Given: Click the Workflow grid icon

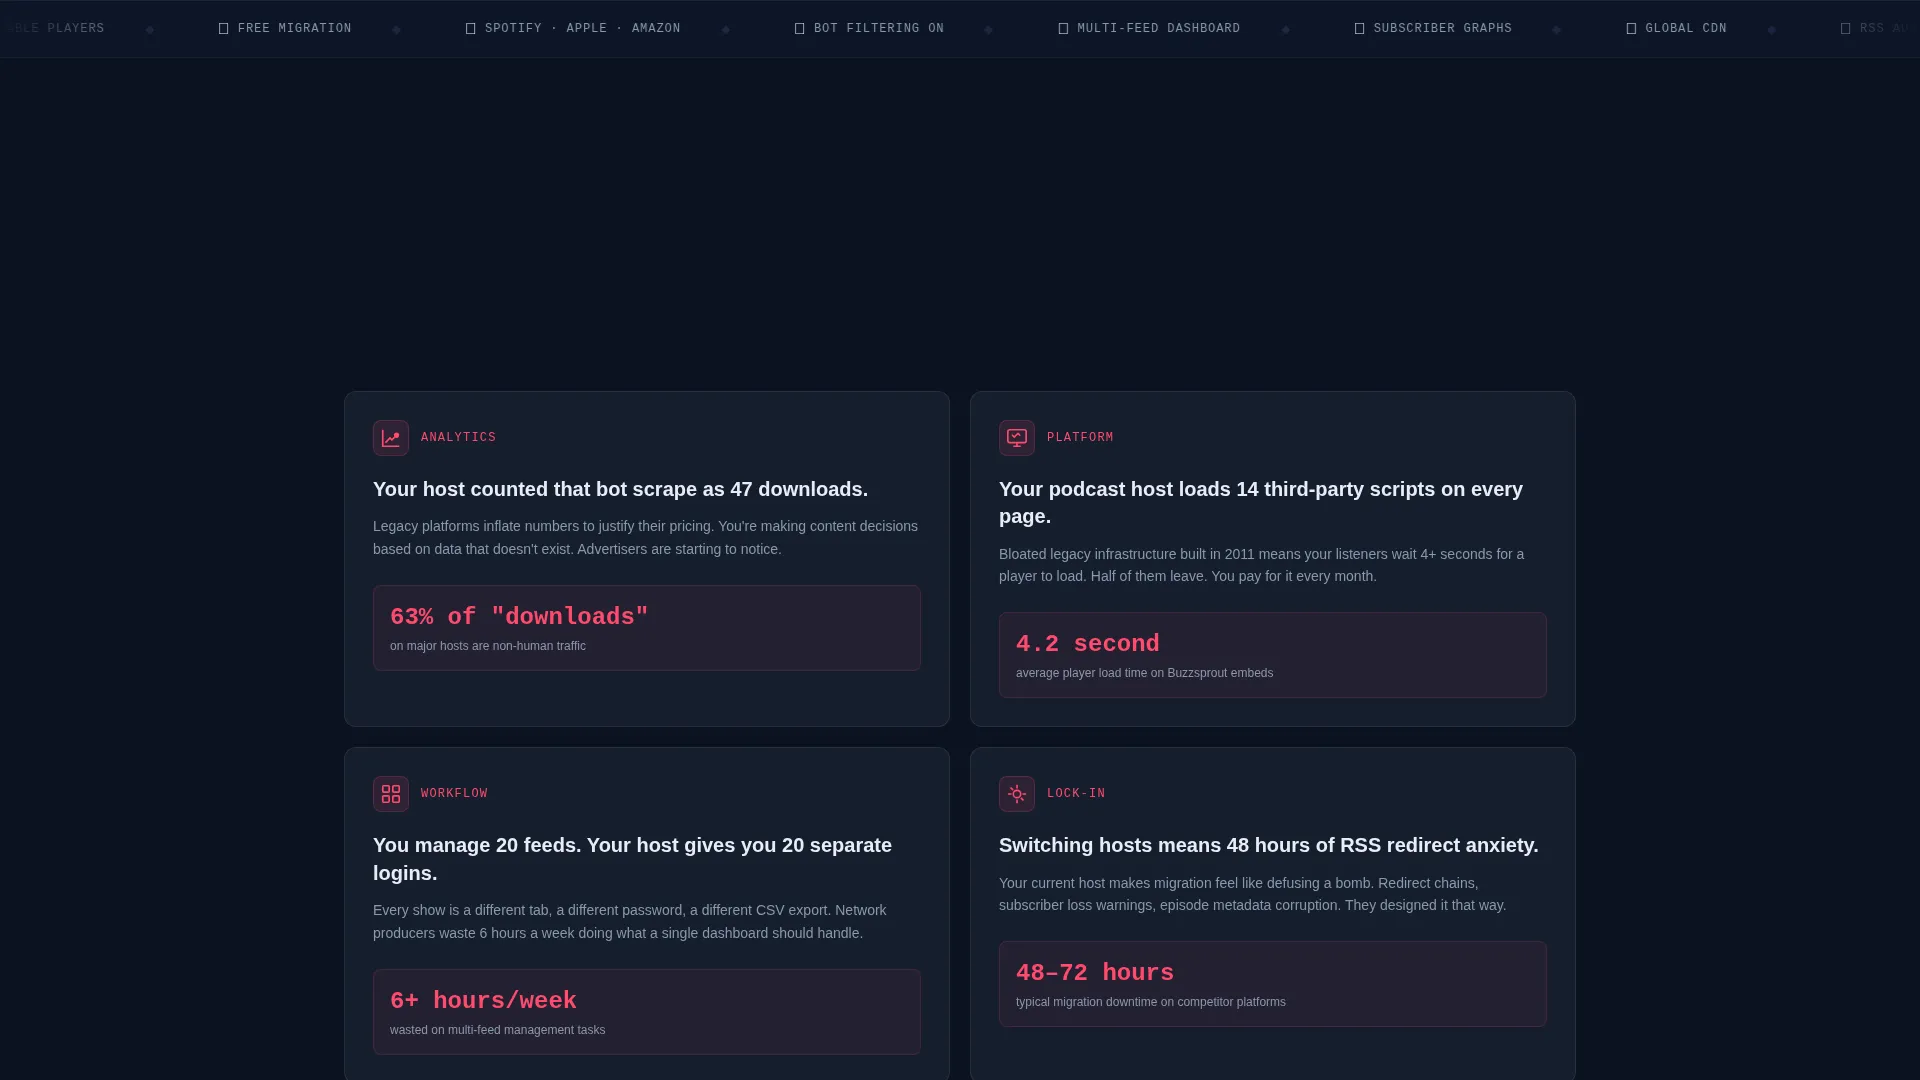Looking at the screenshot, I should [391, 794].
